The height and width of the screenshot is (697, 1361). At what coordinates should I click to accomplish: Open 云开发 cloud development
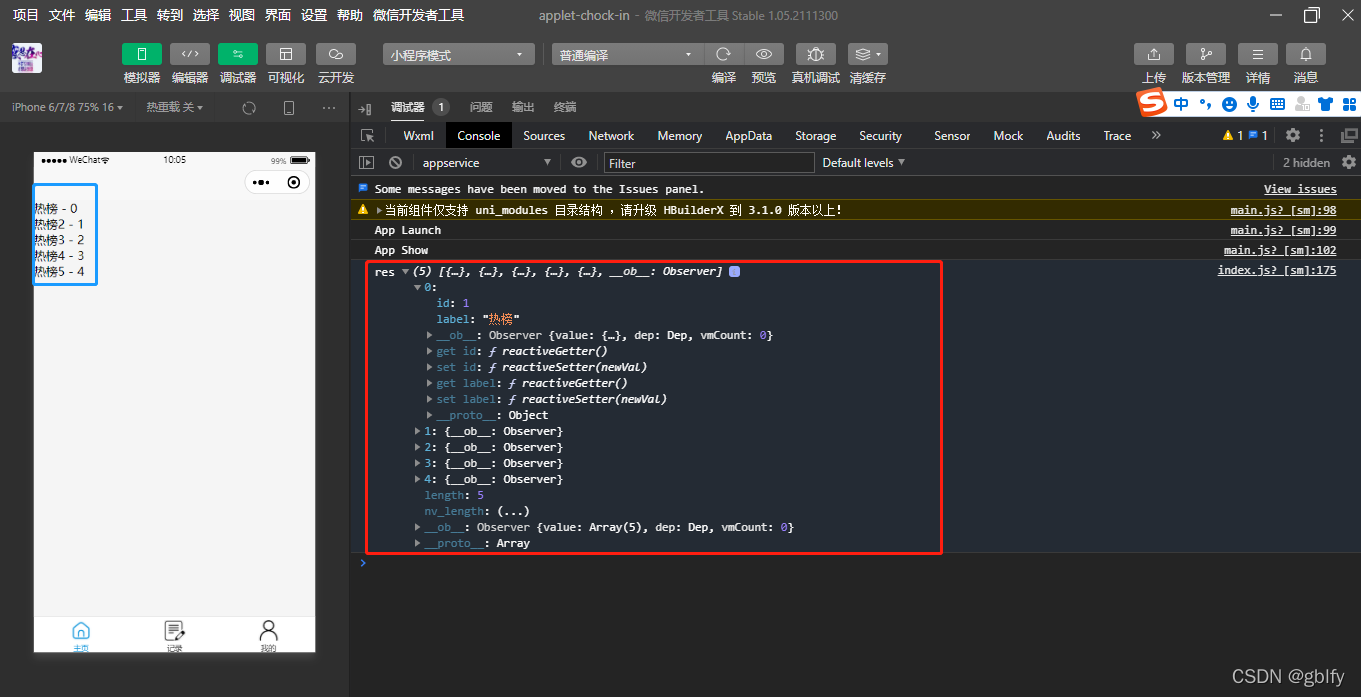(x=336, y=54)
